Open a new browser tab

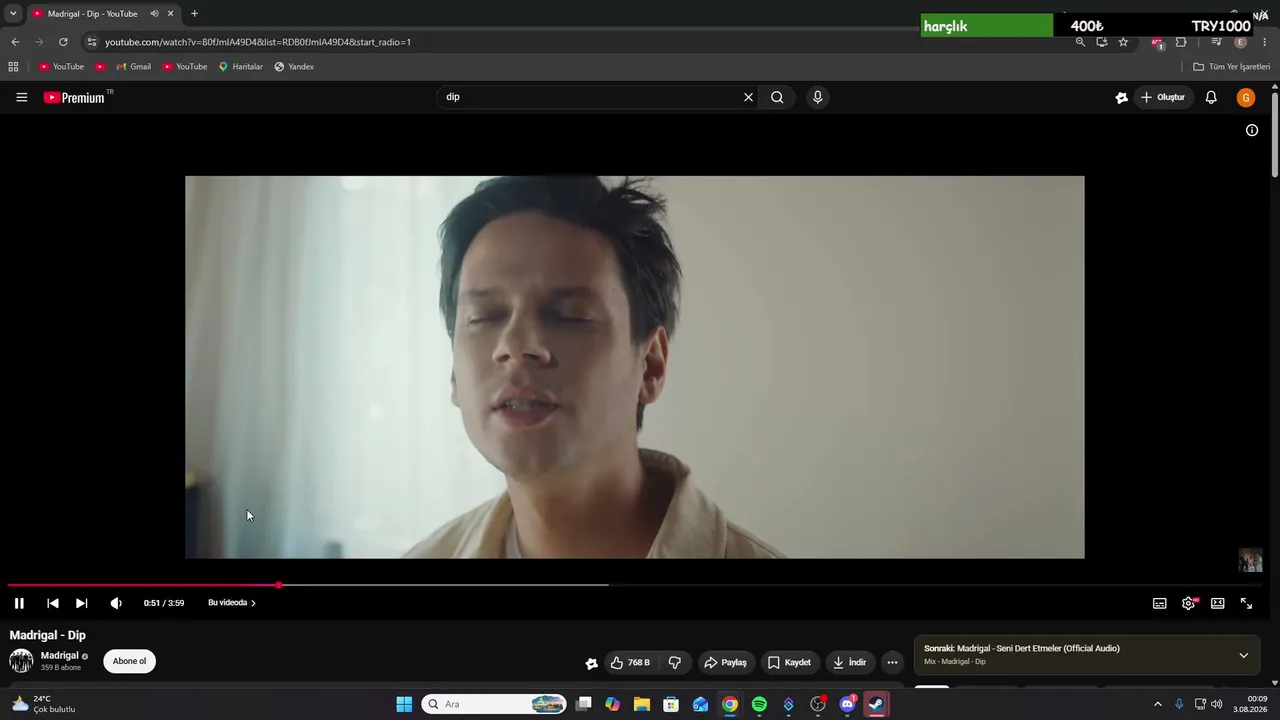[x=194, y=14]
